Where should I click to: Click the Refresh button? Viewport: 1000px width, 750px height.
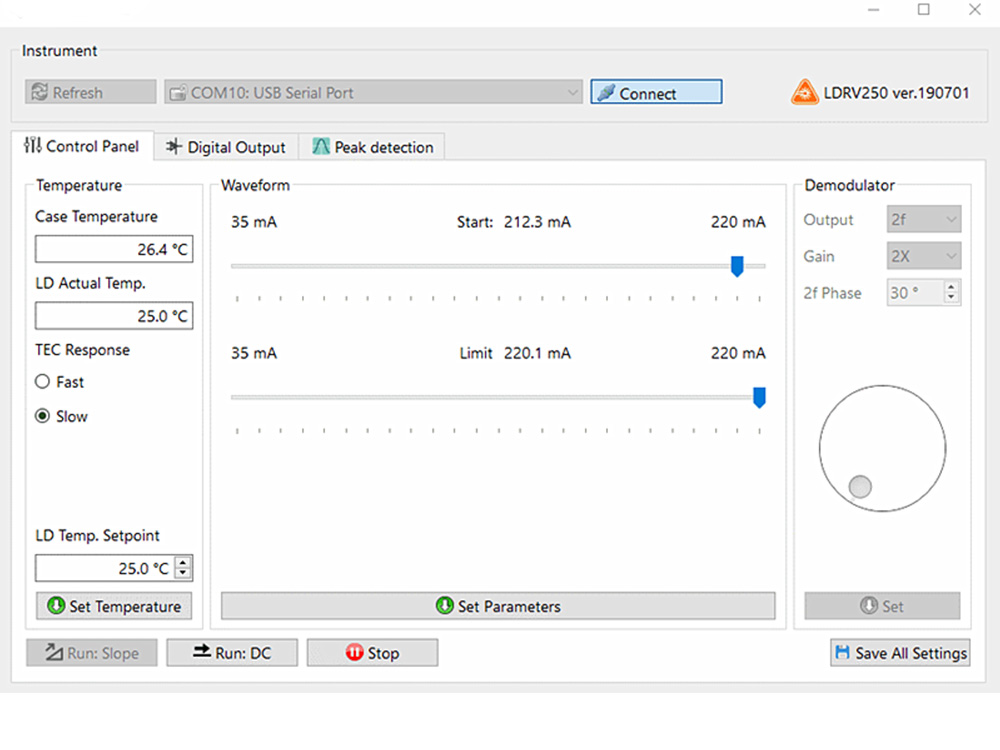pyautogui.click(x=90, y=93)
